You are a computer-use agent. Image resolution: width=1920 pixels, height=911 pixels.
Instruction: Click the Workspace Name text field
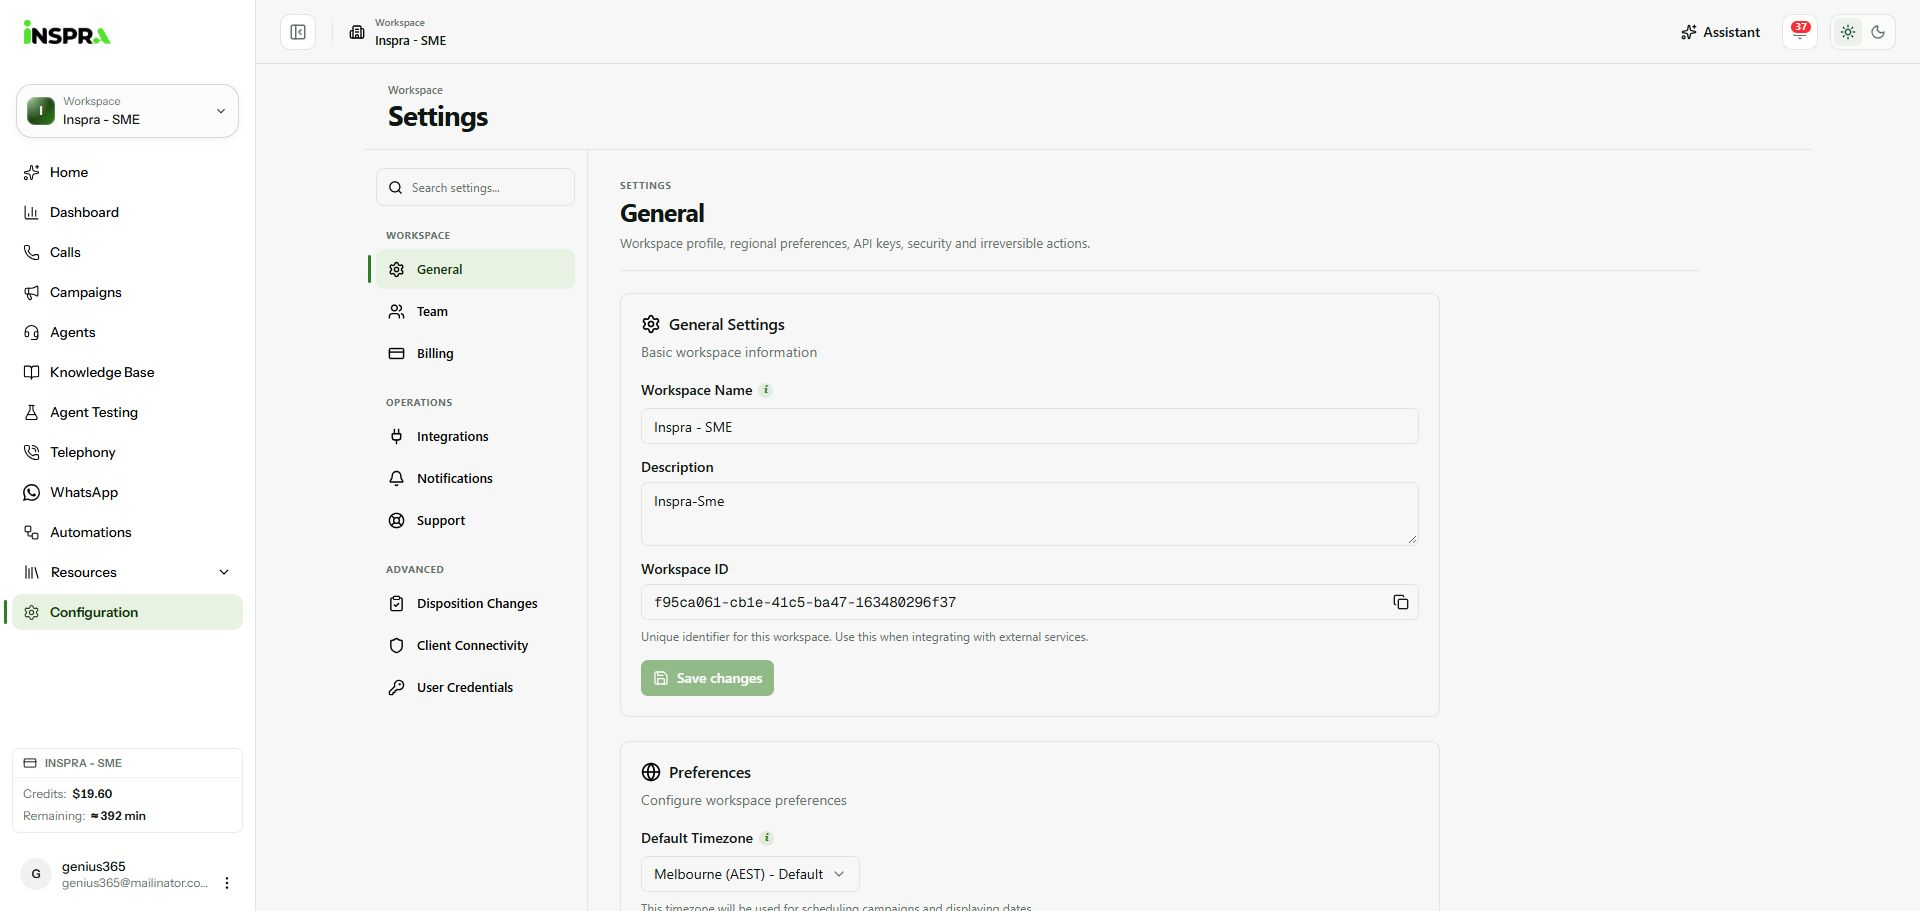[1029, 426]
